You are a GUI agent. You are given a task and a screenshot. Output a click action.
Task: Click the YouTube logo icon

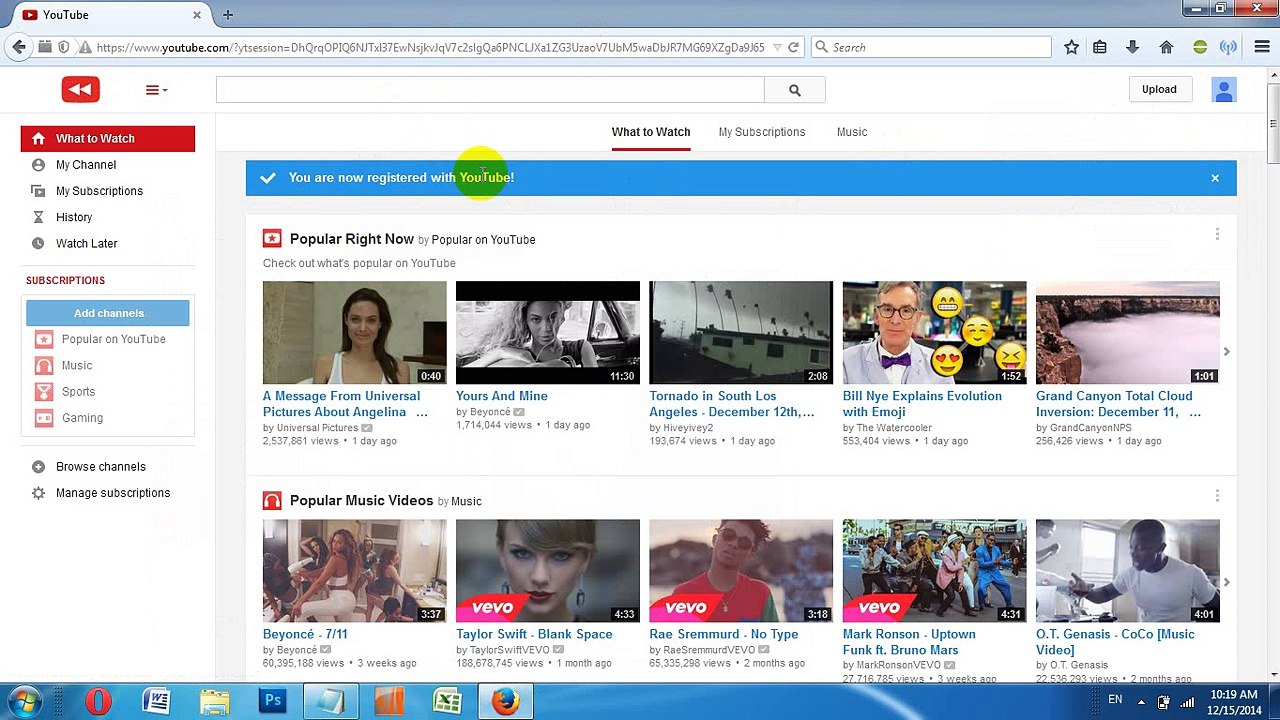tap(80, 90)
